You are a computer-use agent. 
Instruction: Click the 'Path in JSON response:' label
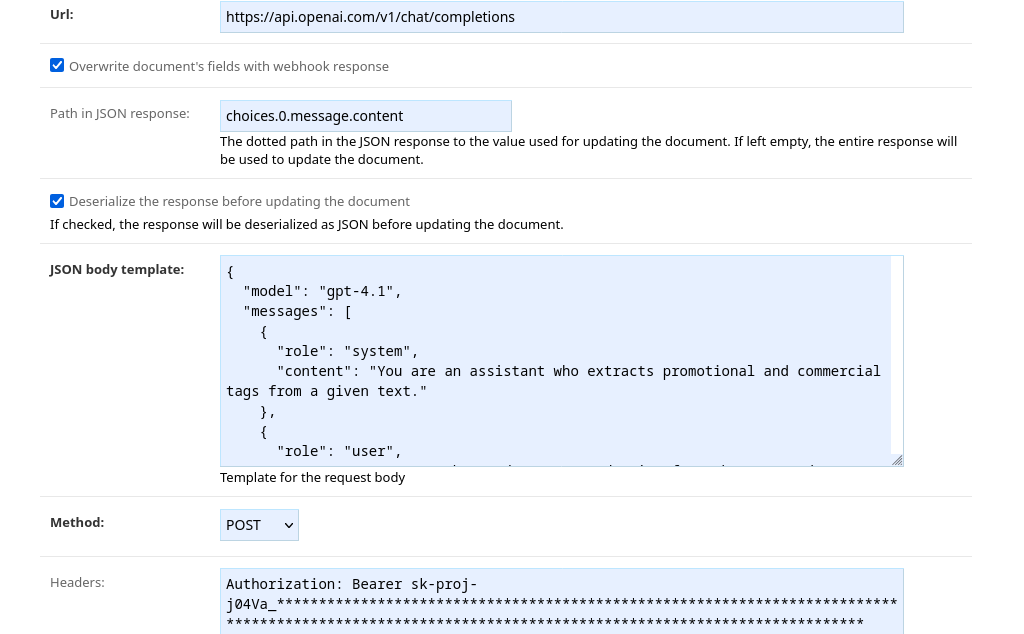(120, 114)
